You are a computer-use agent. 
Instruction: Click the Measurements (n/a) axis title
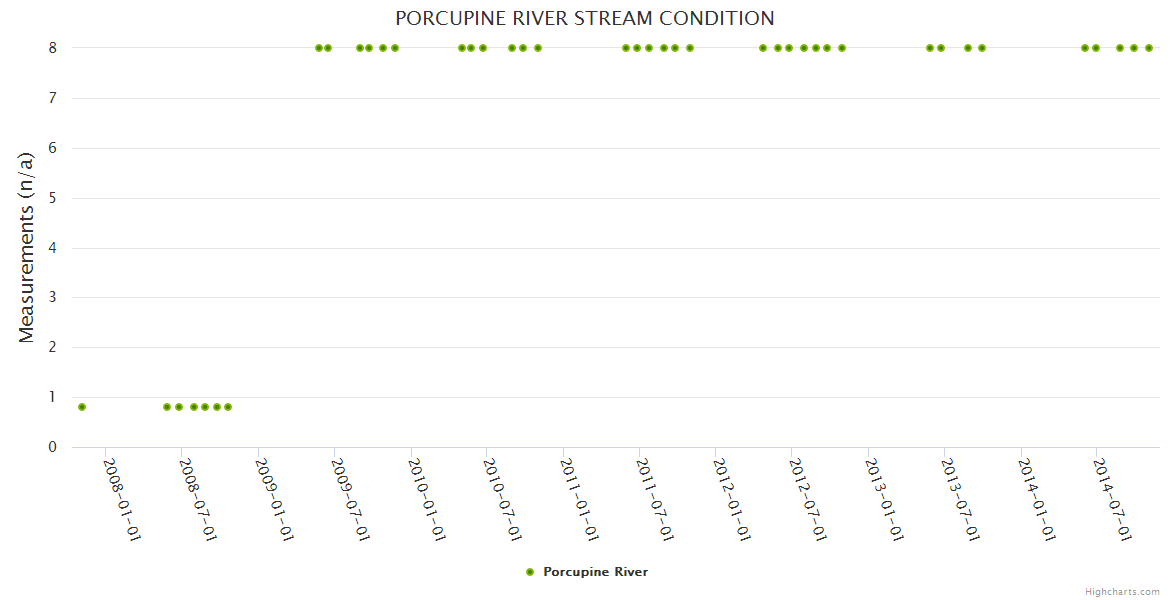27,247
